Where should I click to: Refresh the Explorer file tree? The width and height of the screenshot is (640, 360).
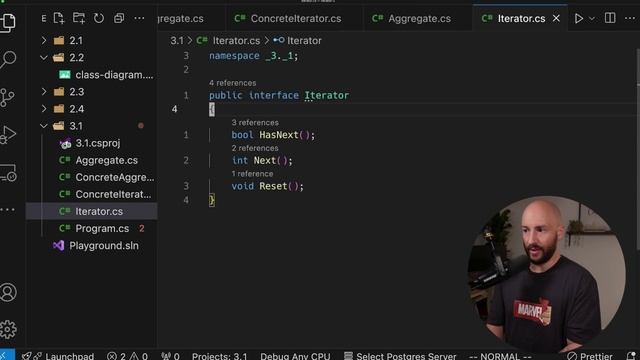(x=99, y=18)
